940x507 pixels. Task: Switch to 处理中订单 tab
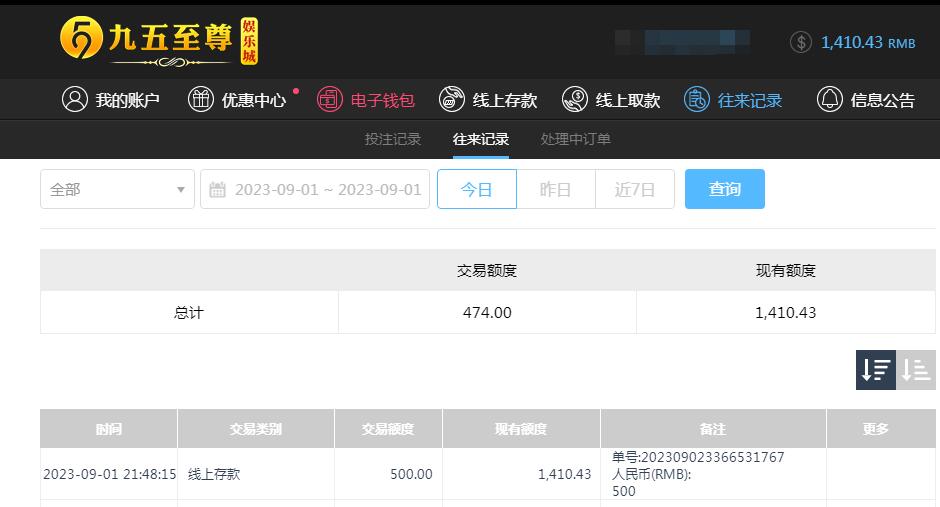click(x=576, y=139)
